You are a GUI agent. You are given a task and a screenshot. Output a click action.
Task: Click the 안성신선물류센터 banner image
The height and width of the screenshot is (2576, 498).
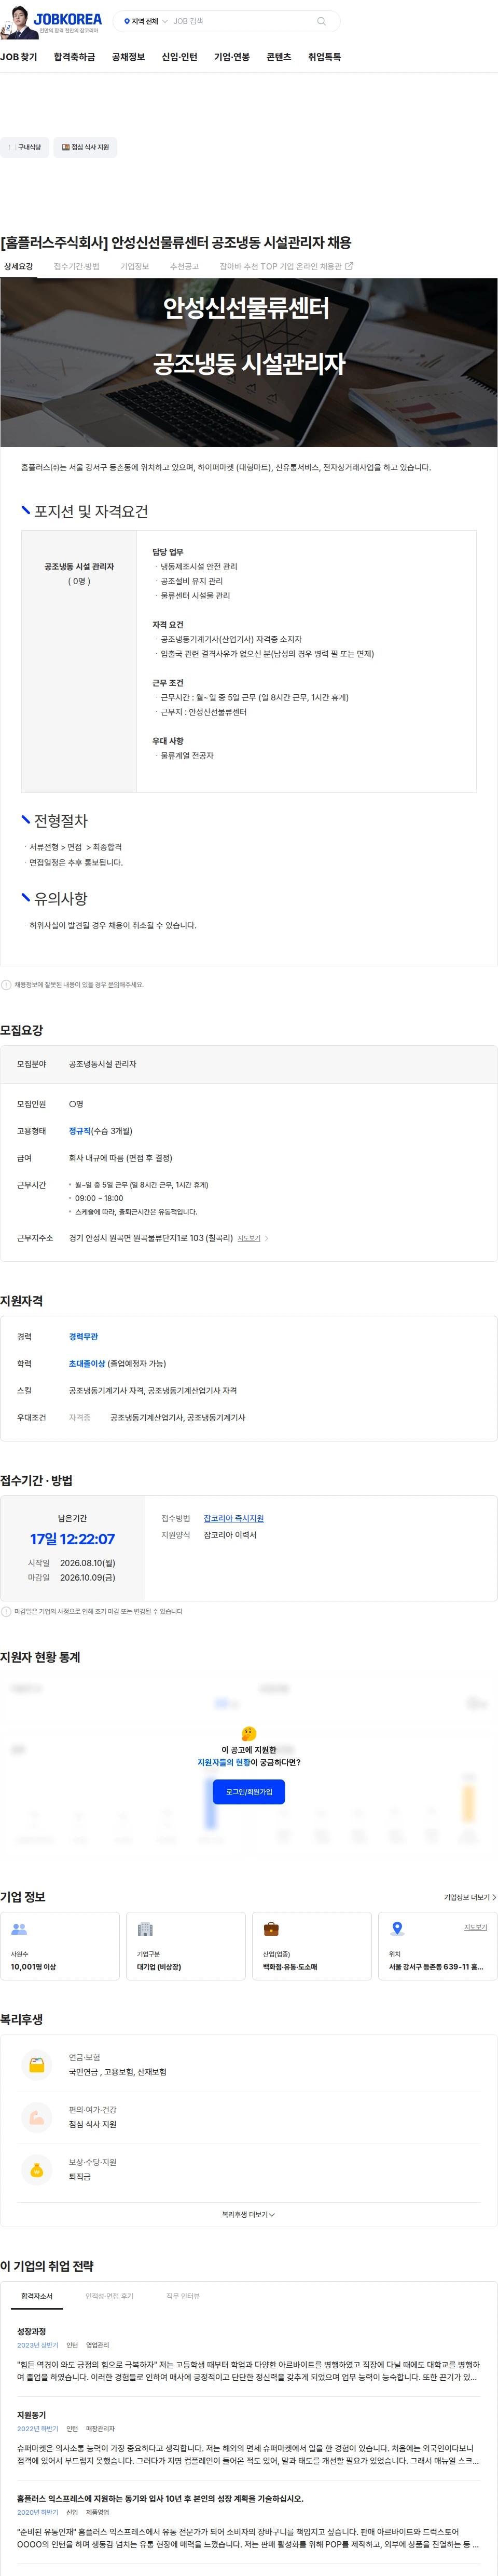point(249,362)
